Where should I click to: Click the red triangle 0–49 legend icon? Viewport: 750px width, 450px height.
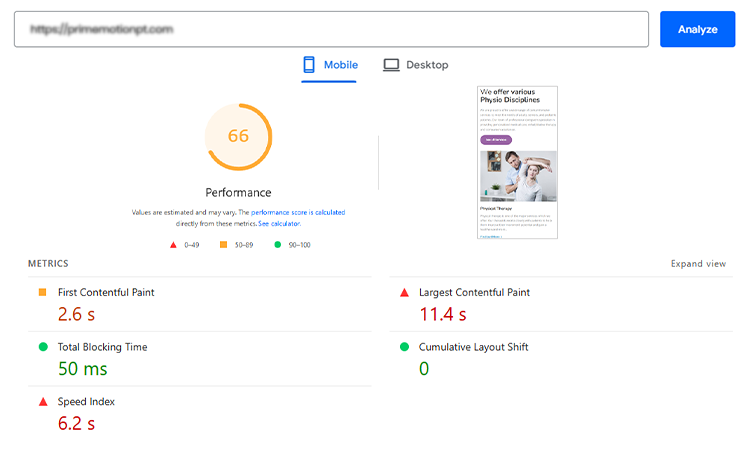(173, 245)
